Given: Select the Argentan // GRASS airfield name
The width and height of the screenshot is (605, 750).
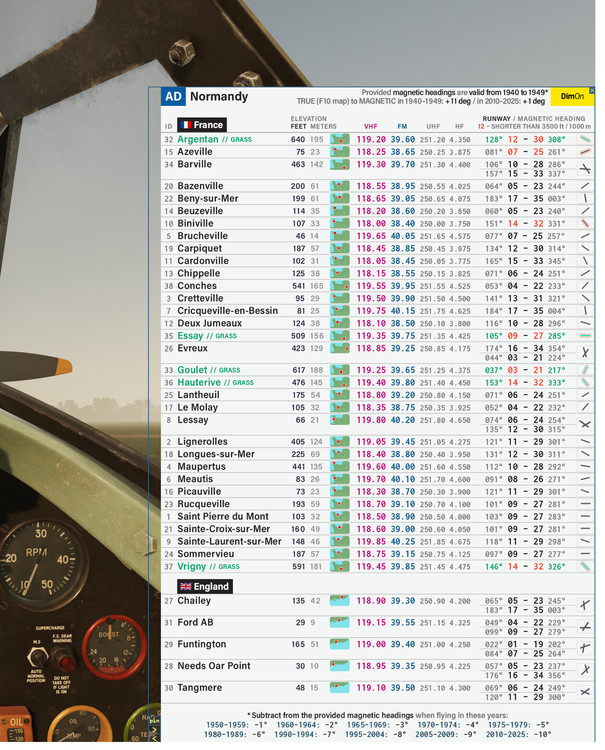Looking at the screenshot, I should pyautogui.click(x=214, y=140).
